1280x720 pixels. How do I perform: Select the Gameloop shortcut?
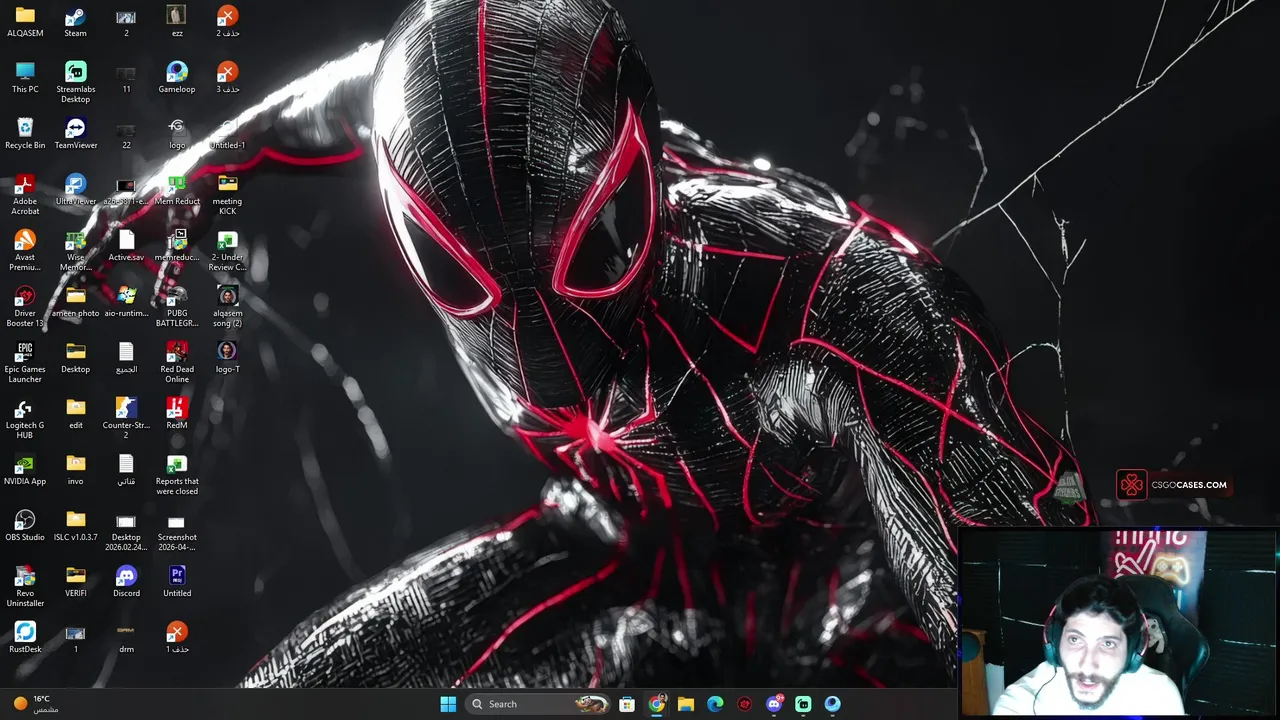tap(177, 77)
